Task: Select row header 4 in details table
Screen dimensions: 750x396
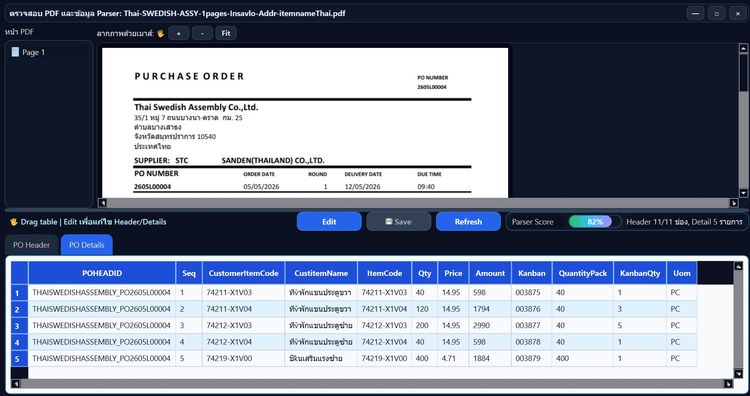Action: coord(20,342)
